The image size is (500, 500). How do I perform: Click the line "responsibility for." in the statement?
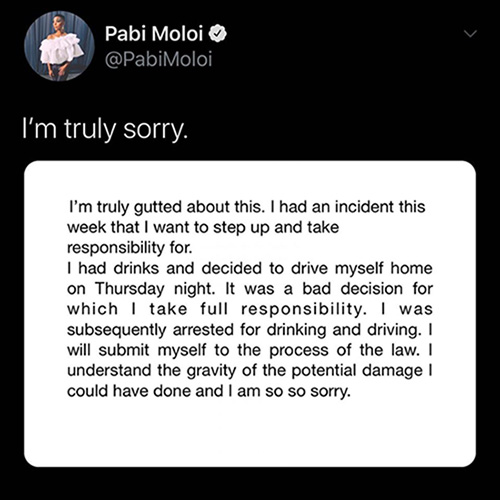tap(130, 248)
